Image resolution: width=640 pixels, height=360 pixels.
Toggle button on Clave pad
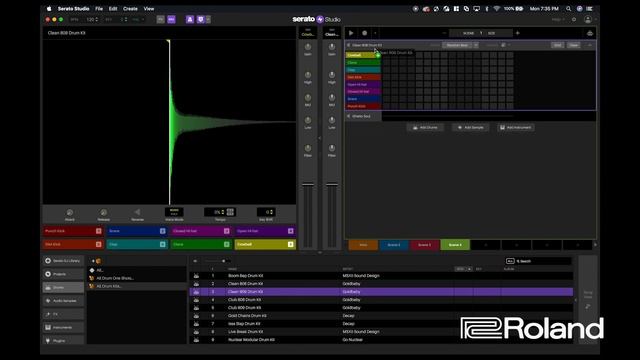coord(227,244)
